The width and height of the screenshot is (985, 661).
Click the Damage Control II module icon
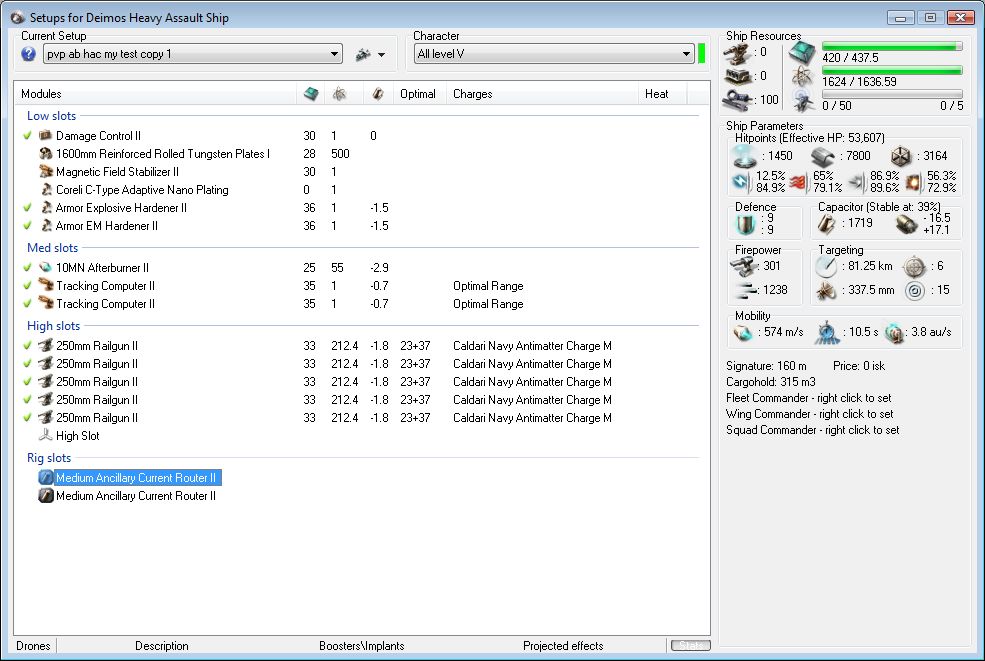(45, 135)
